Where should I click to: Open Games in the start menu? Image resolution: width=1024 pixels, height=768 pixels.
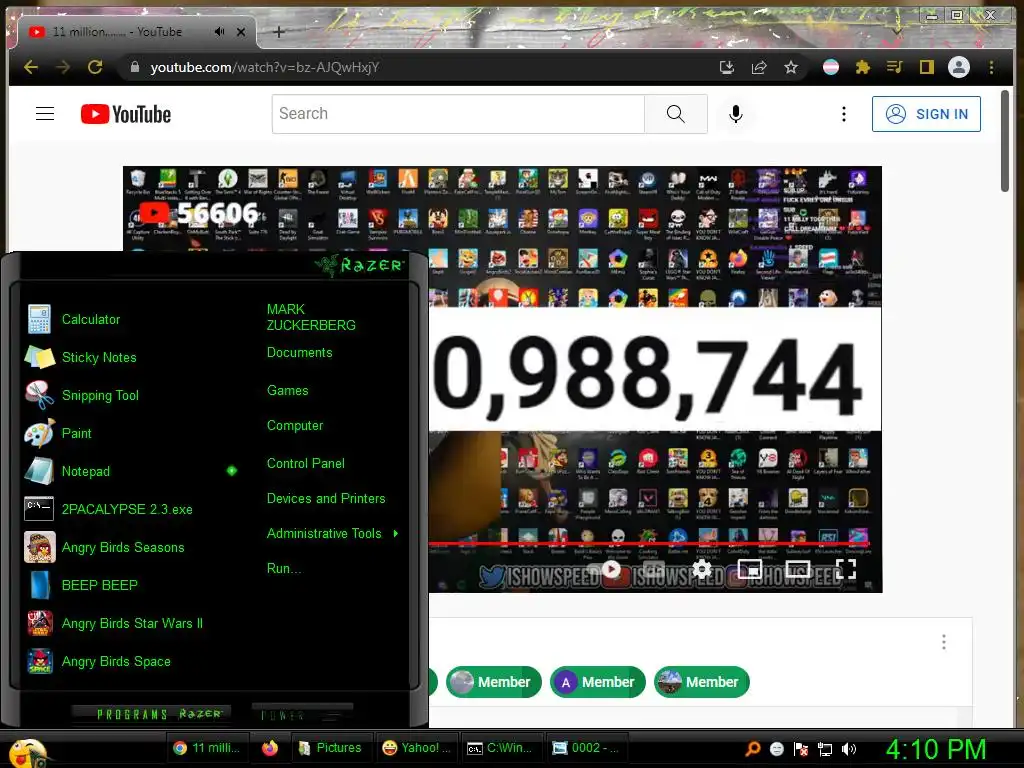pos(287,391)
